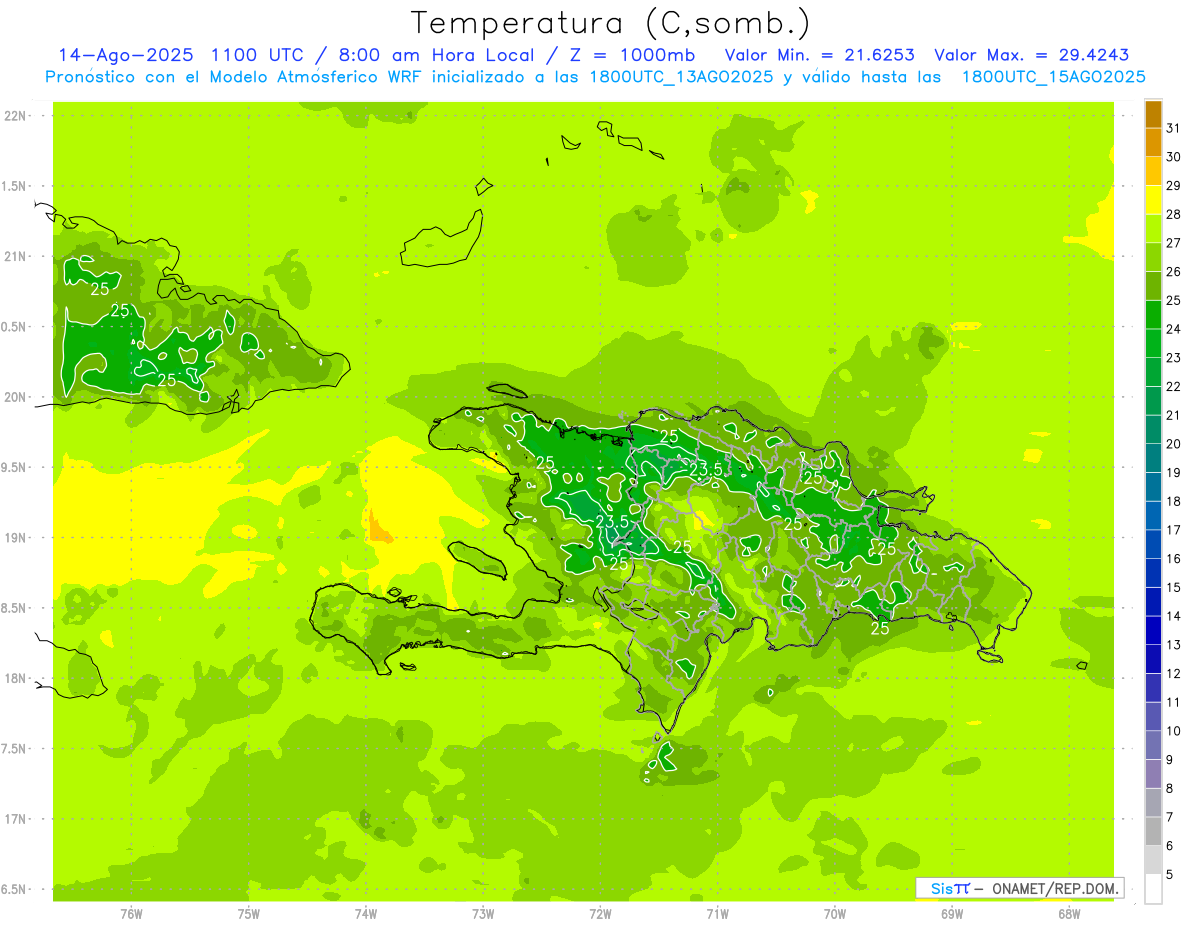Screen dimensions: 1200x927
Task: Click "Valor Max. = 29.4243"
Action: pyautogui.click(x=1033, y=55)
